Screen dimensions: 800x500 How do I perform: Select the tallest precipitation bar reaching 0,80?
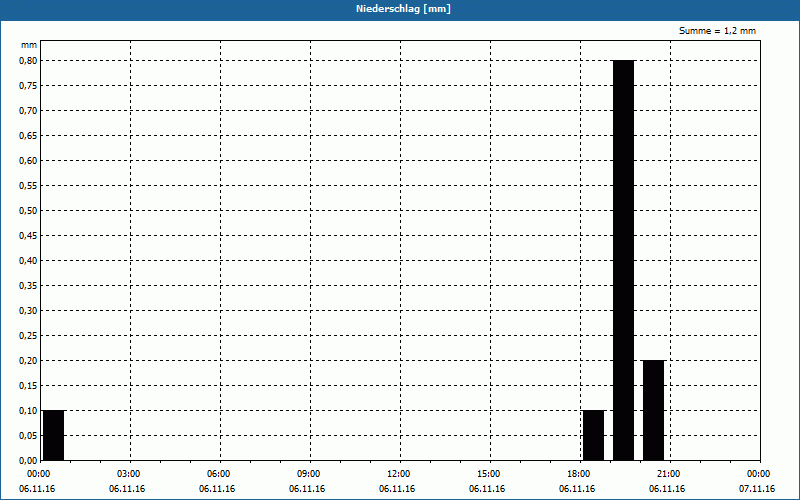pyautogui.click(x=623, y=260)
